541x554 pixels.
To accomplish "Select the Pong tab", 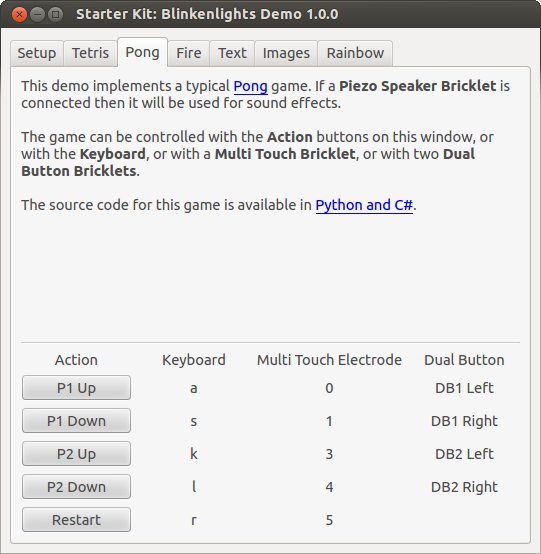I will pyautogui.click(x=142, y=52).
